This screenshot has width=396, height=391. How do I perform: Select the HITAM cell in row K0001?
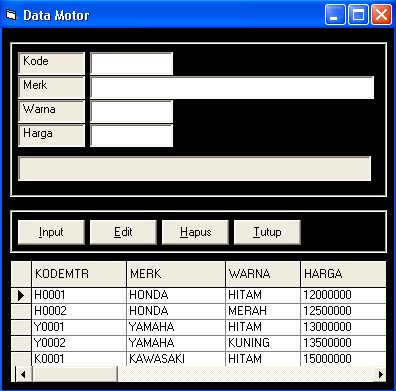(263, 359)
